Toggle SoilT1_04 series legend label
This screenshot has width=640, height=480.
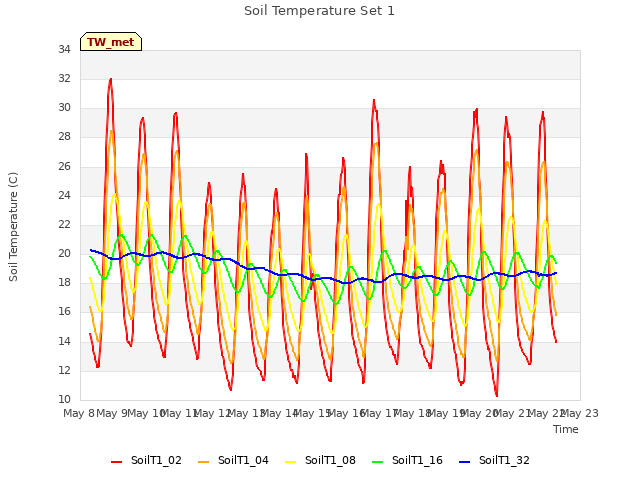coord(243,460)
